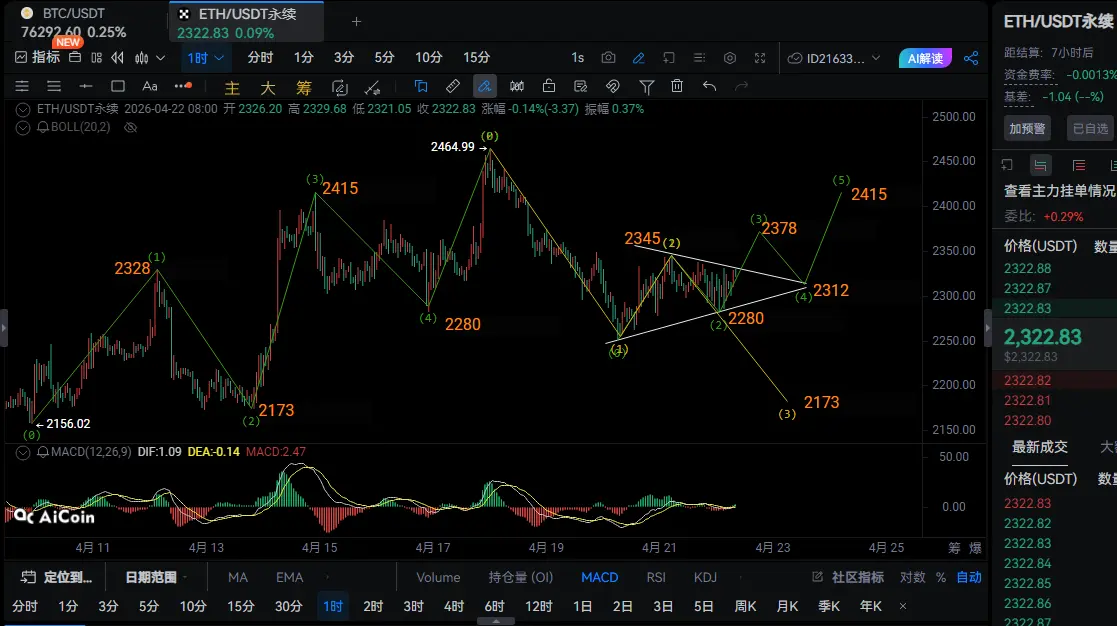1117x626 pixels.
Task: Click the hexagon chart settings icon
Action: 730,58
